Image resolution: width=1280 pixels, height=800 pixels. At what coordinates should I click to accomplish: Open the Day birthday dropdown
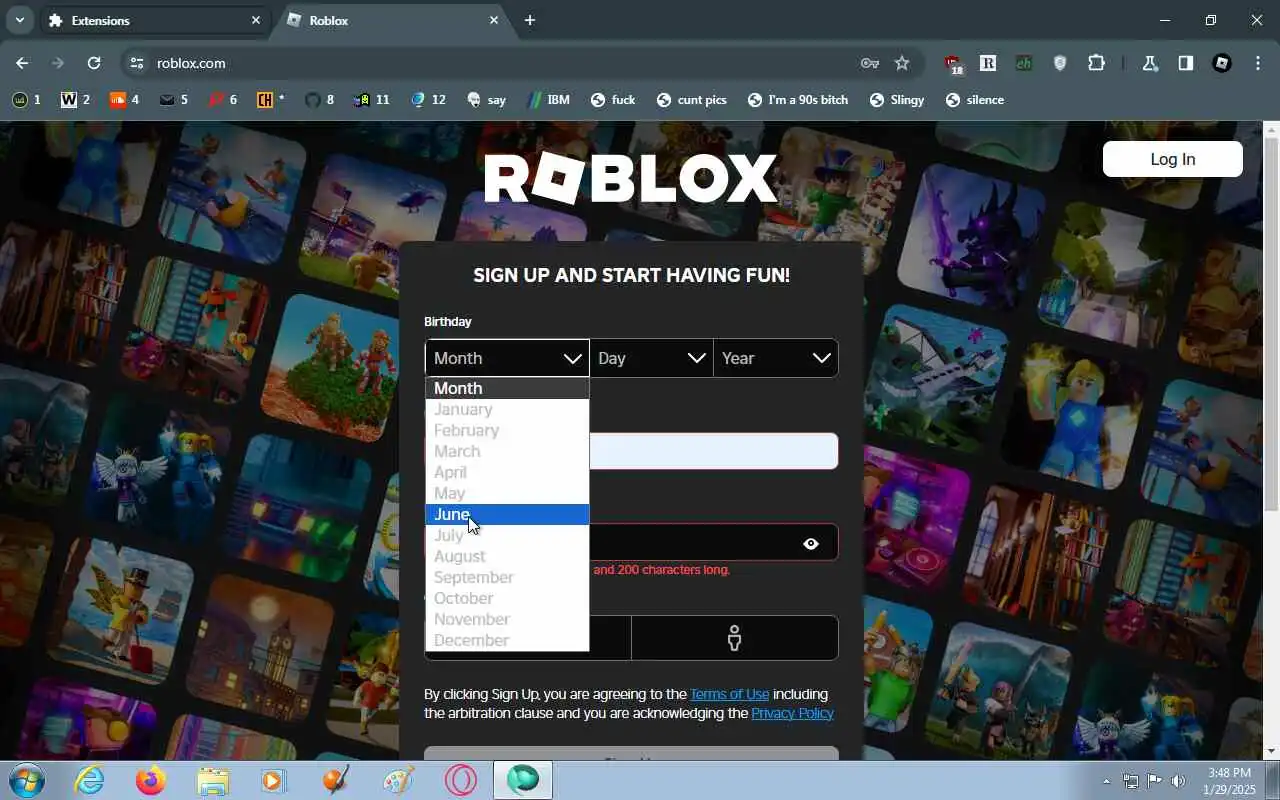click(x=651, y=358)
